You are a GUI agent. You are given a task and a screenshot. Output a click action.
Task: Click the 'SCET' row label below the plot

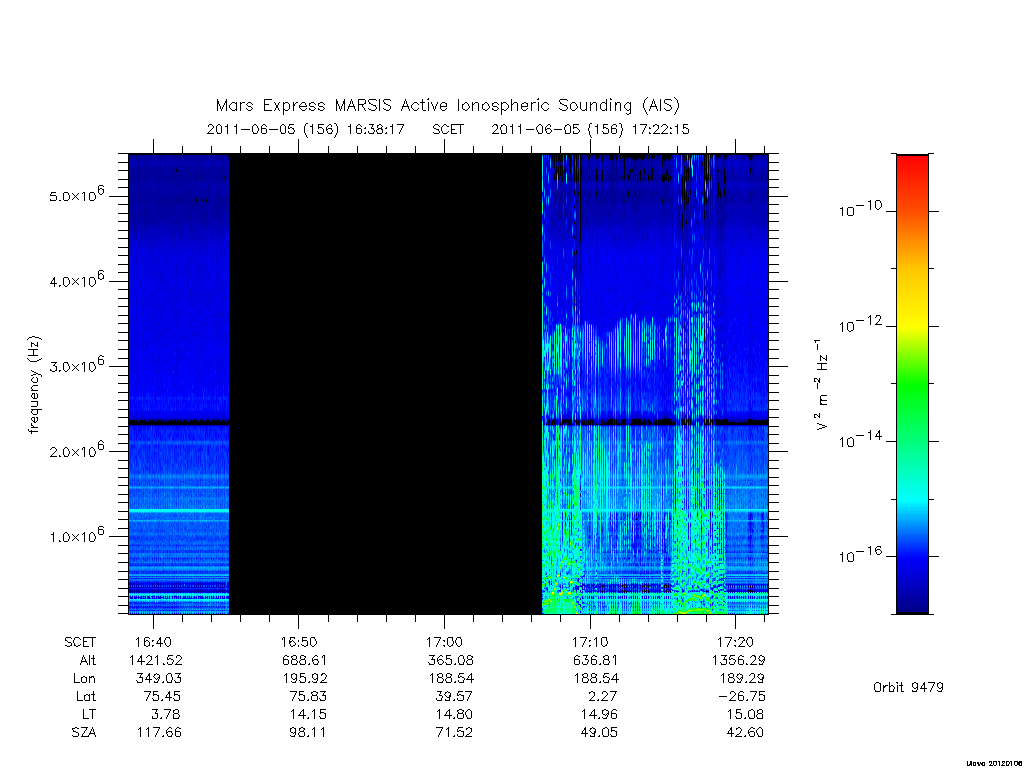click(x=80, y=643)
